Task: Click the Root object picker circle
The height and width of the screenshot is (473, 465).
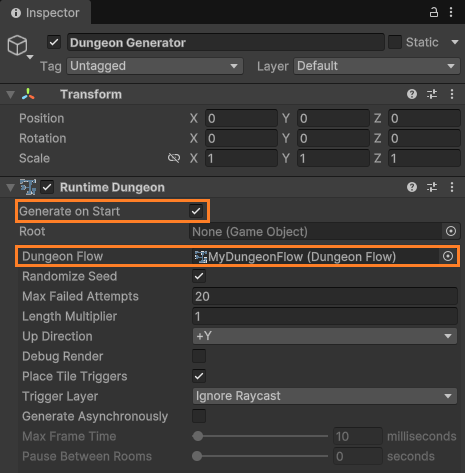Action: coord(451,231)
